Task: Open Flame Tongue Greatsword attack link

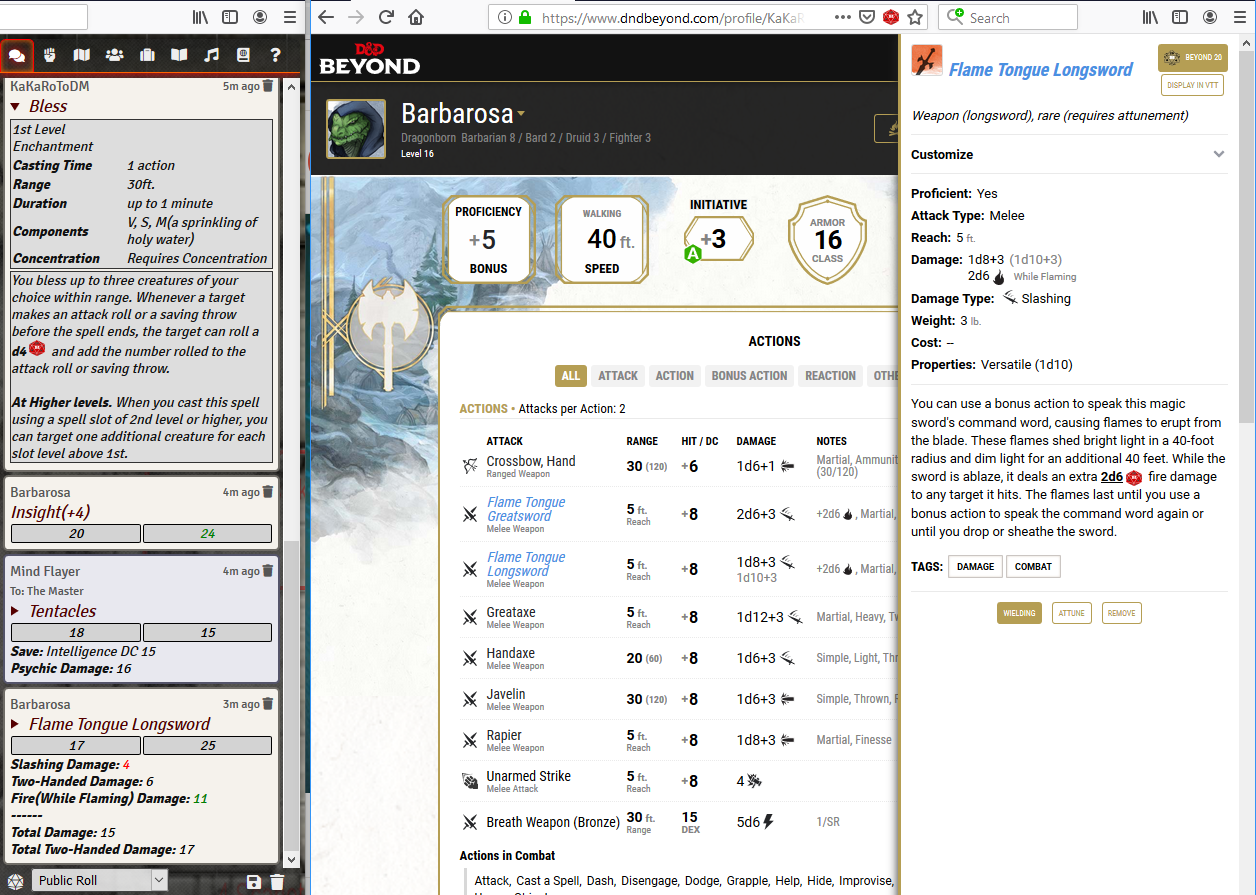Action: (526, 509)
